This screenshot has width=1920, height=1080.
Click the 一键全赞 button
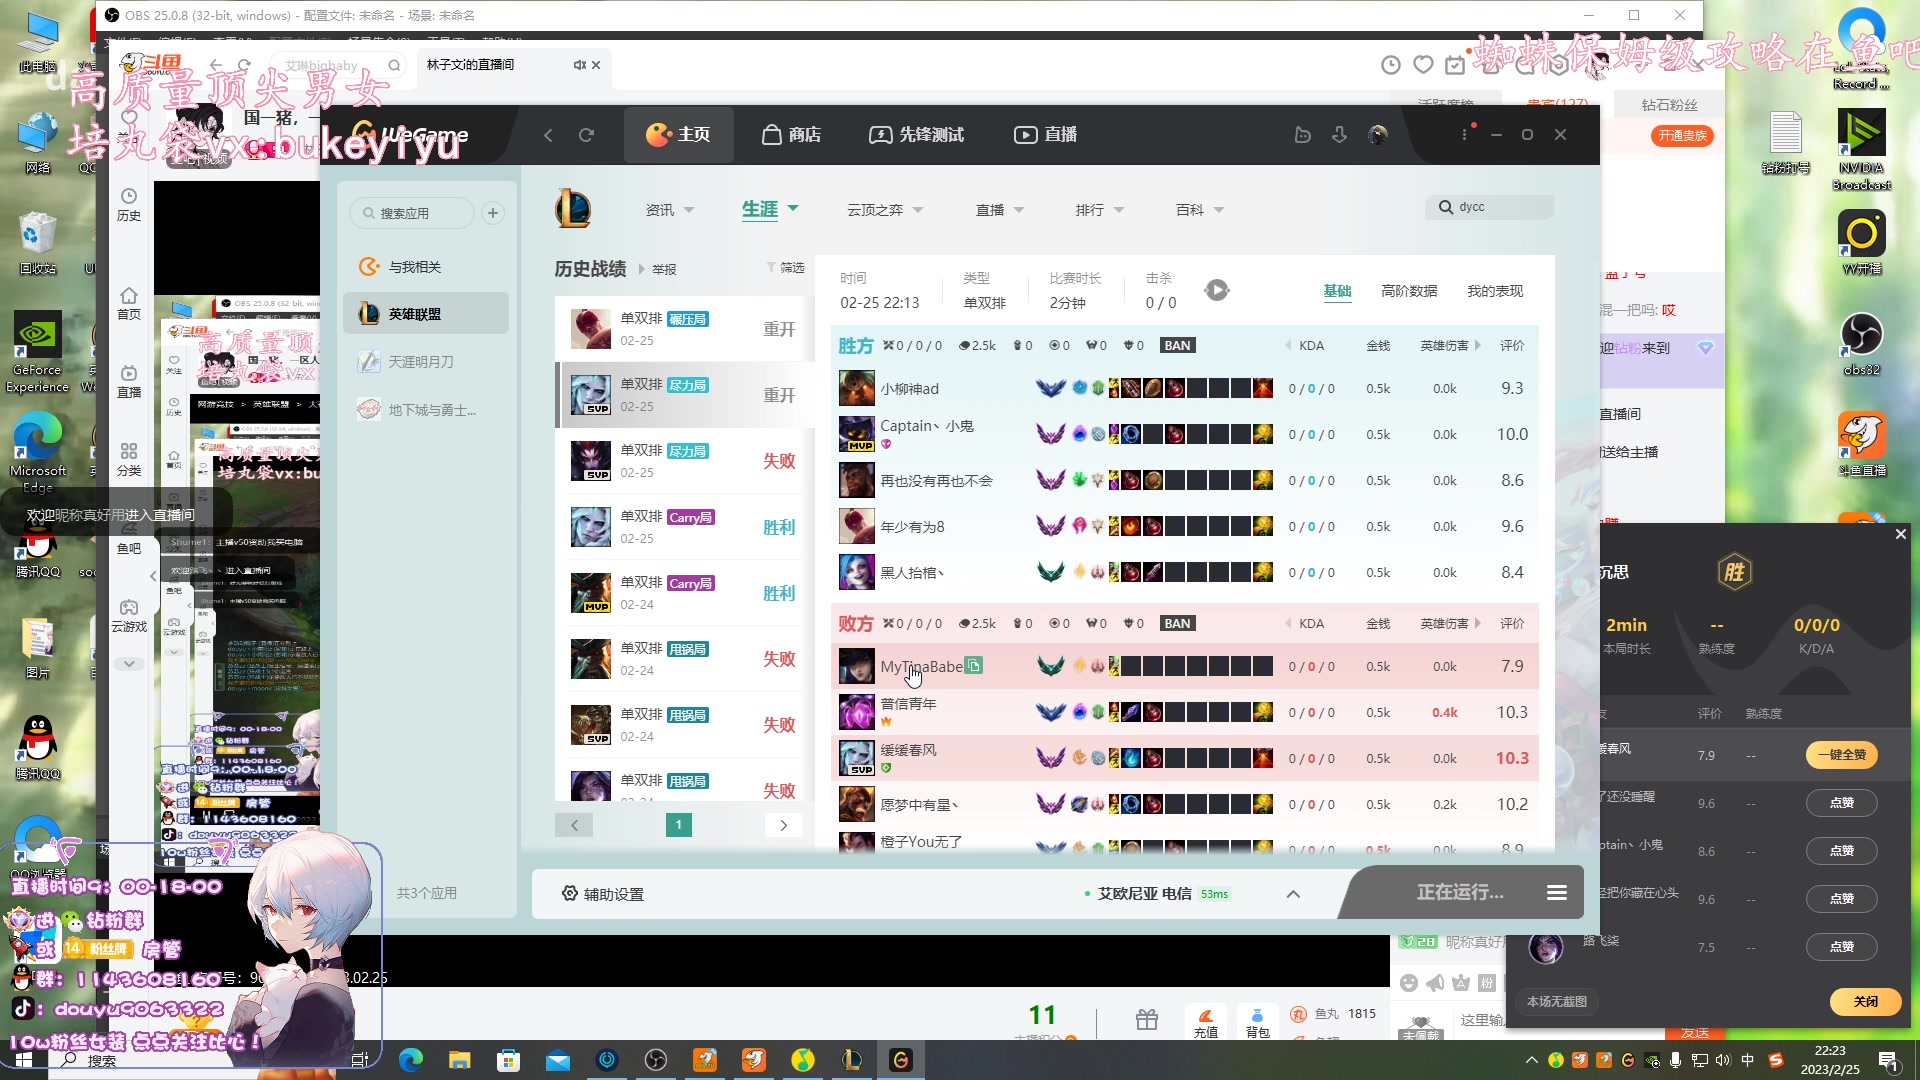1841,755
